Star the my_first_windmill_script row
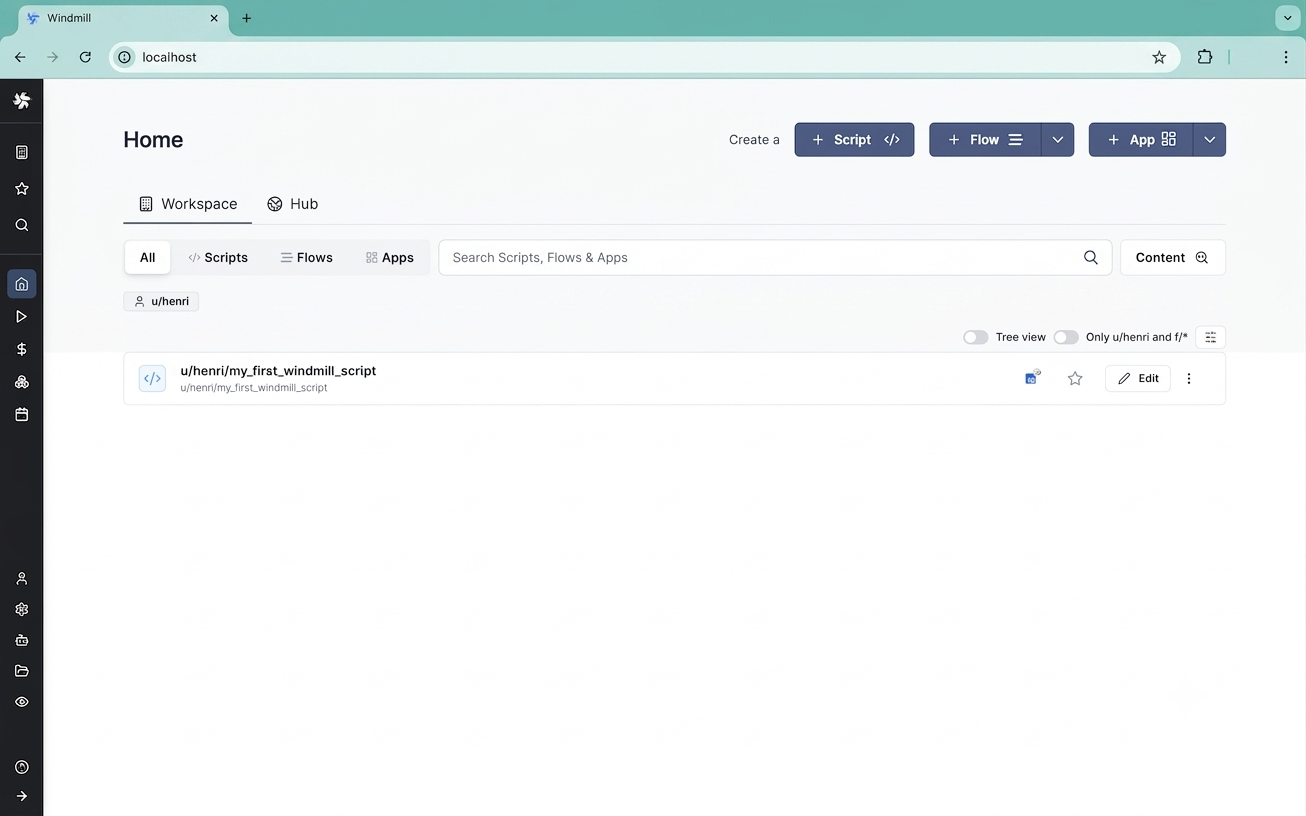This screenshot has width=1306, height=816. (1075, 378)
